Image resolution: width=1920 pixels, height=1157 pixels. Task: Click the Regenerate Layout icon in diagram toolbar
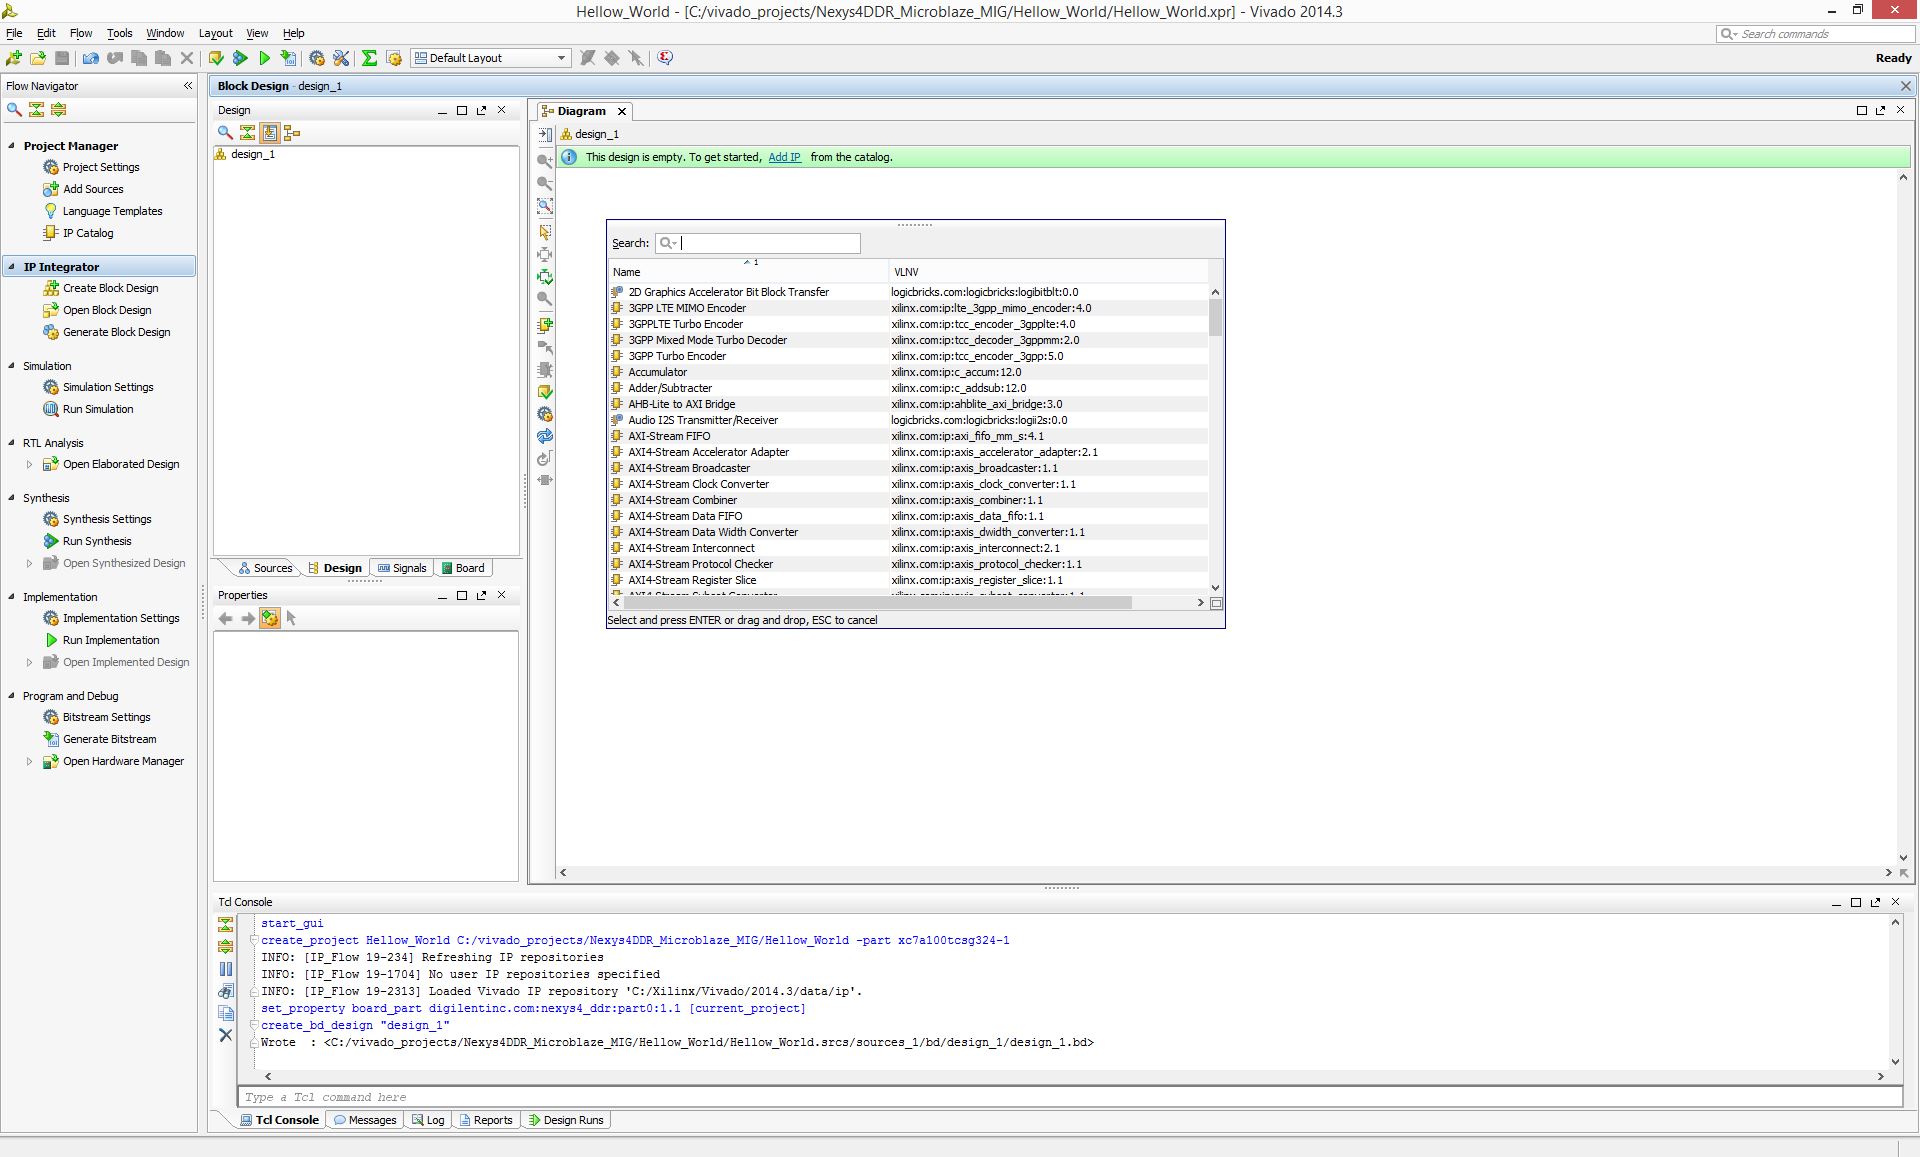(x=545, y=436)
